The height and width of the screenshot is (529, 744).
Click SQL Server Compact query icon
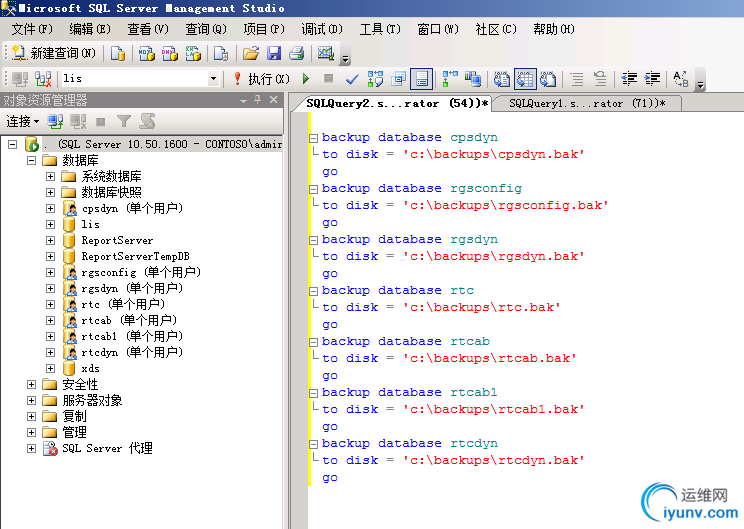coord(221,53)
